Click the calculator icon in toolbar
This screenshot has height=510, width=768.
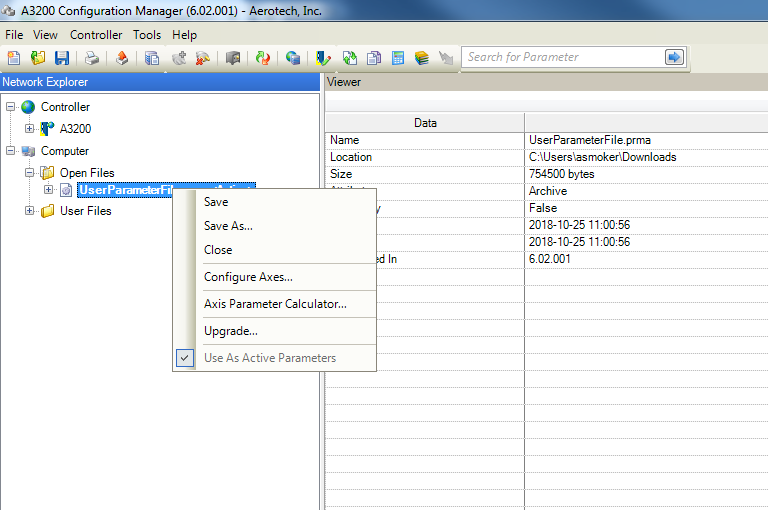[398, 58]
